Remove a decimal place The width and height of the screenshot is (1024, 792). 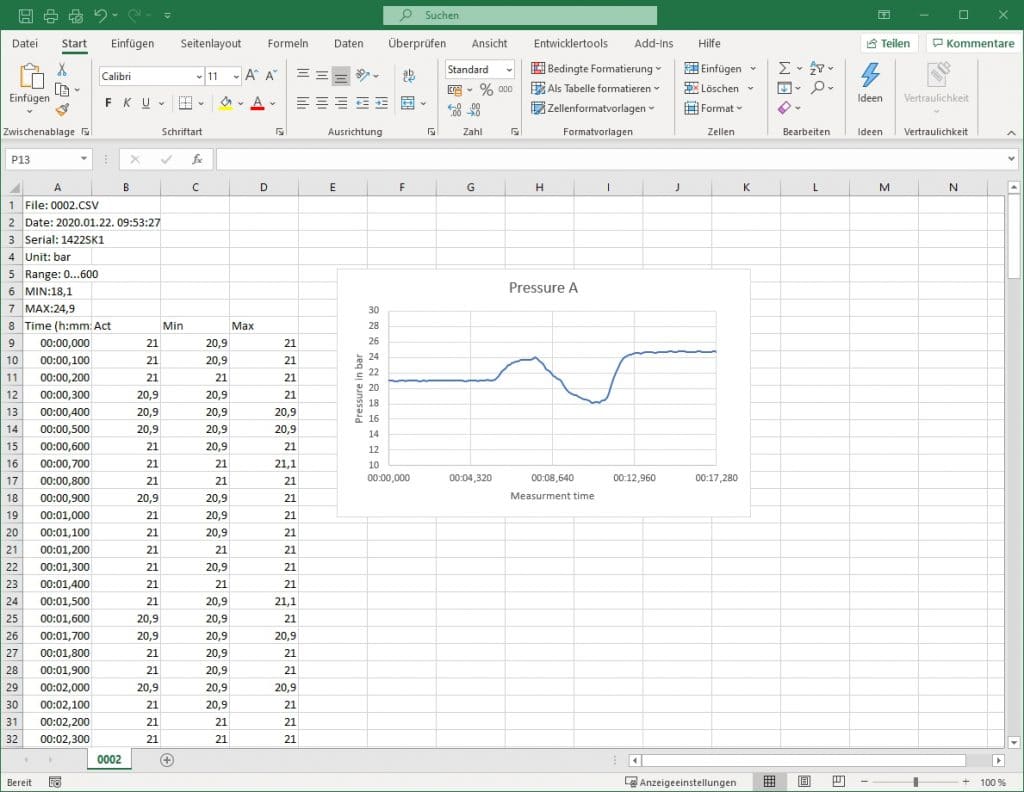click(x=475, y=110)
